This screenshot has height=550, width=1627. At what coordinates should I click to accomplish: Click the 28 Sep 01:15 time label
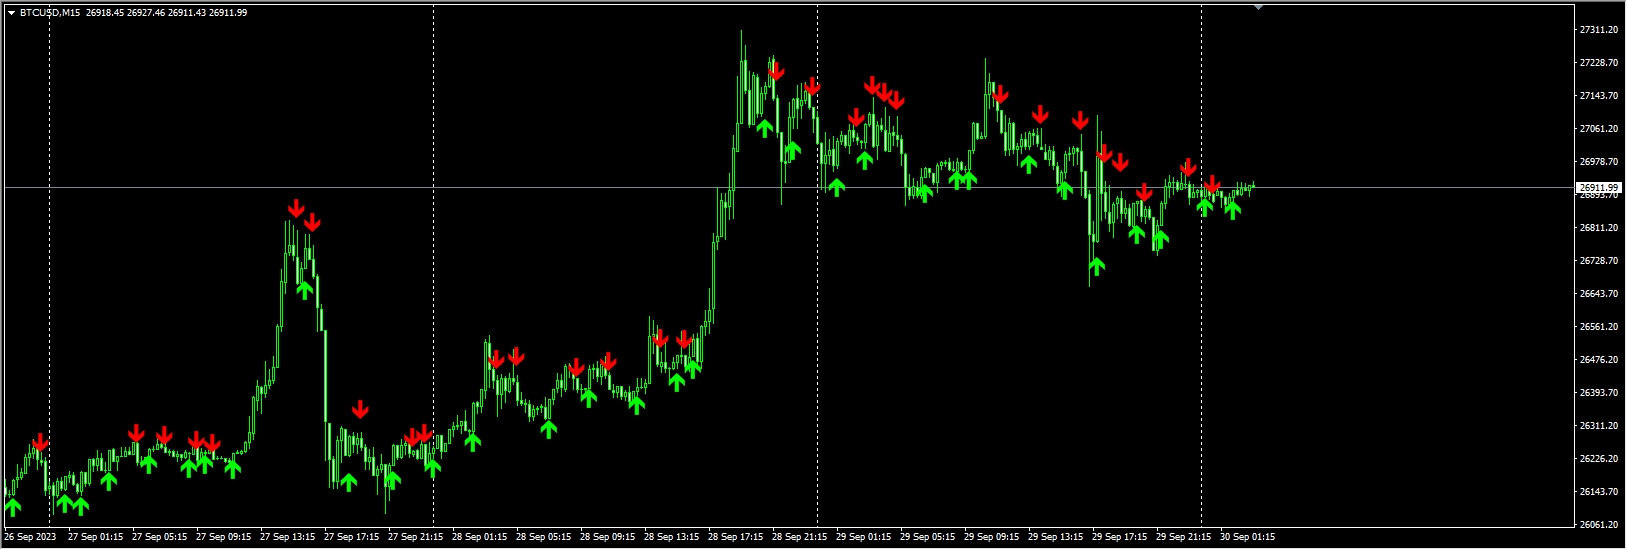click(x=480, y=537)
